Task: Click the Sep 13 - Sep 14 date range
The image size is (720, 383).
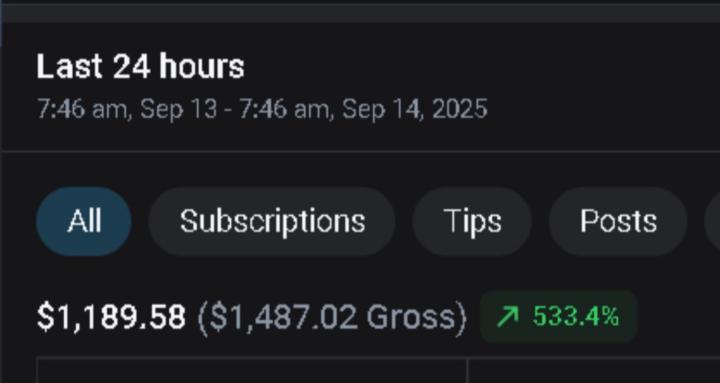Action: [262, 109]
